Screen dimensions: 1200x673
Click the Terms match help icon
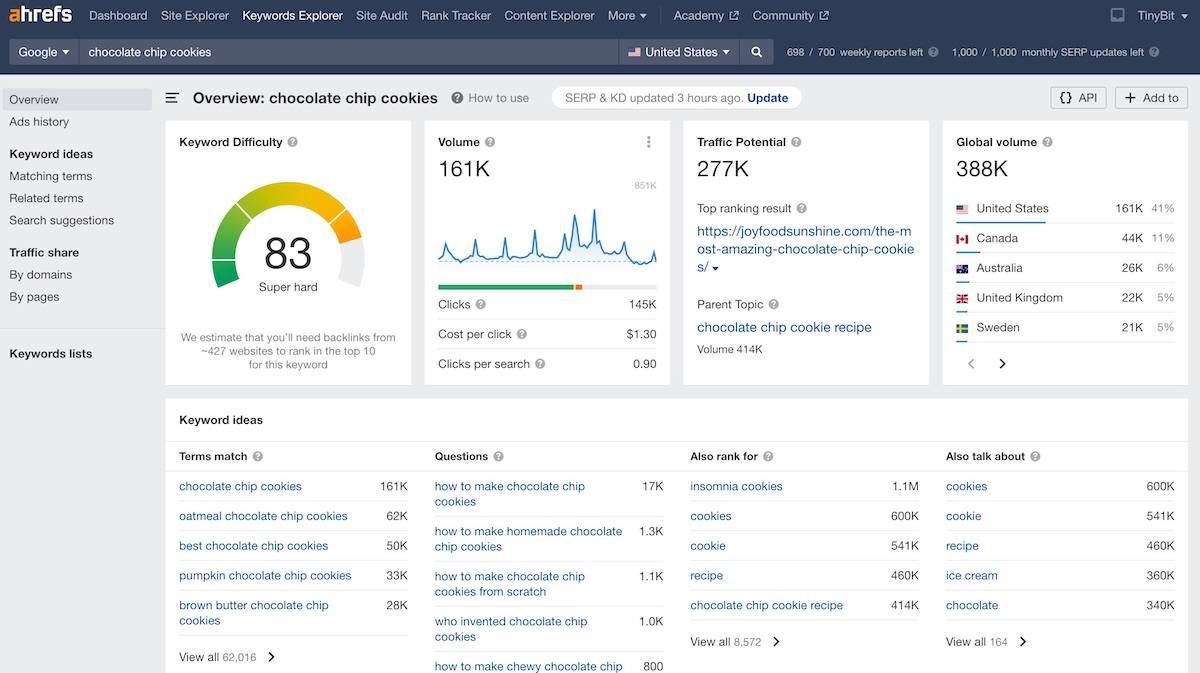[x=258, y=457]
